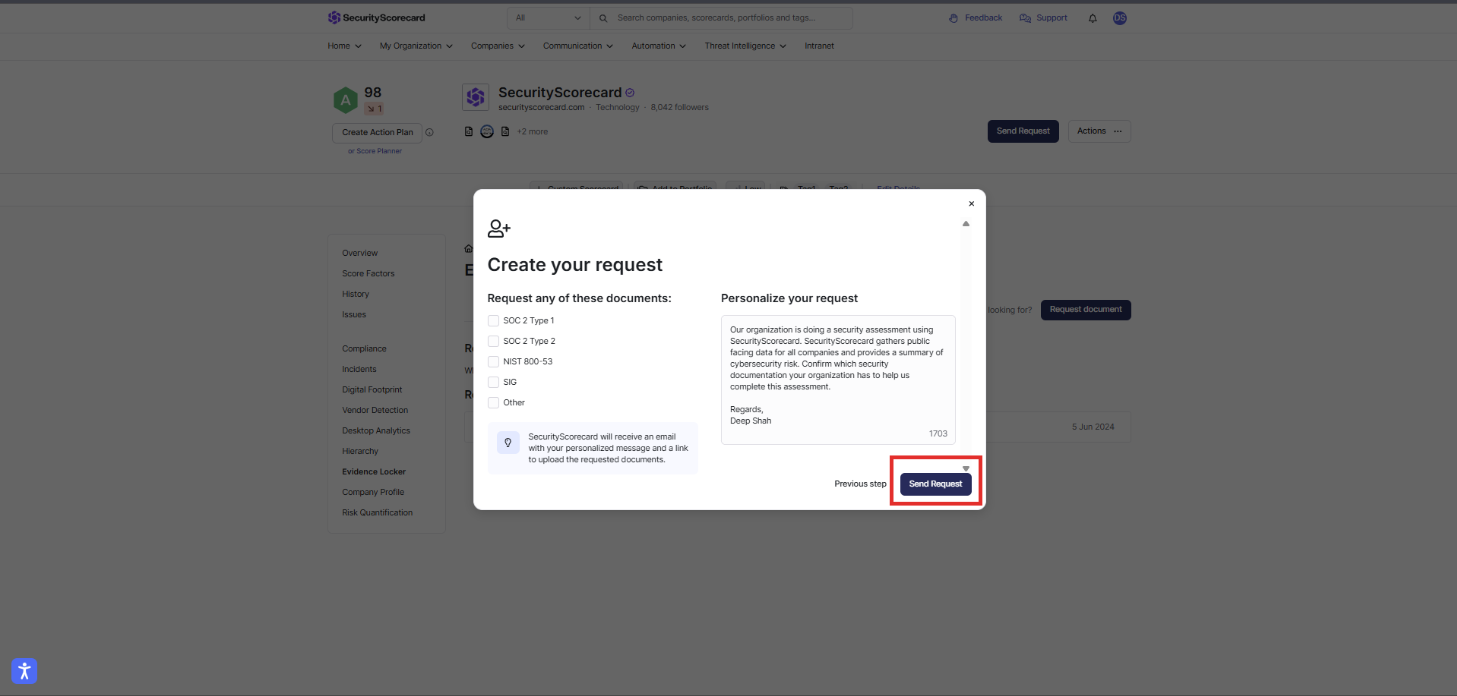Click the Request document button

[1086, 310]
